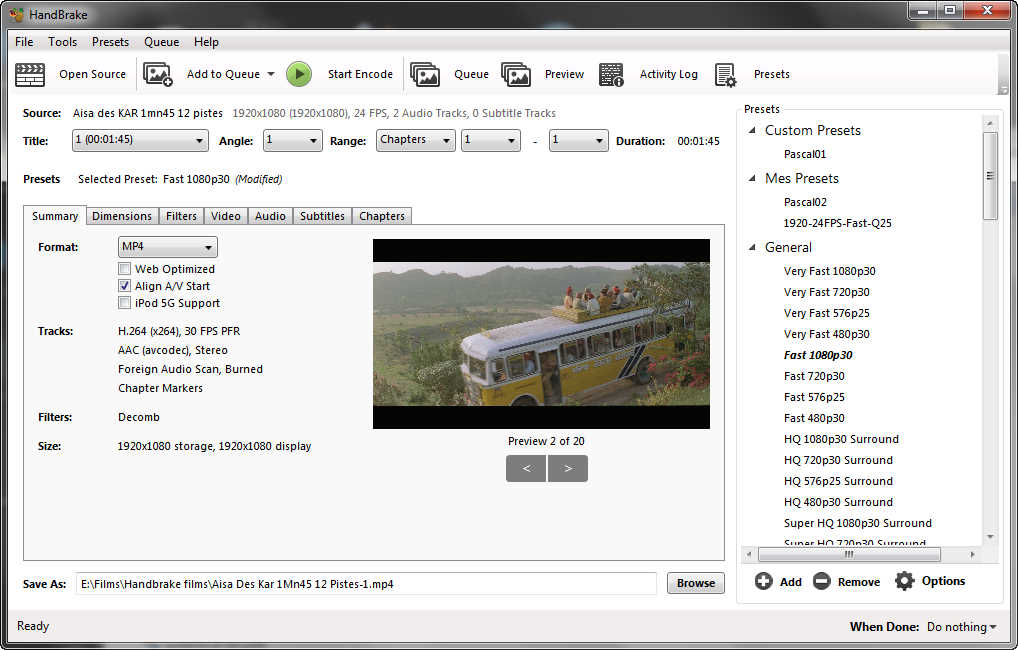Select the HQ 1080p30 Surround preset

point(841,439)
